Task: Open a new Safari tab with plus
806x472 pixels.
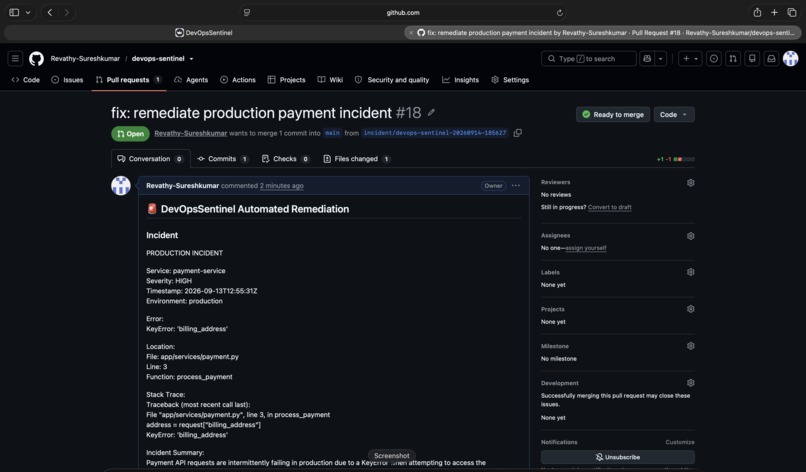Action: 774,12
